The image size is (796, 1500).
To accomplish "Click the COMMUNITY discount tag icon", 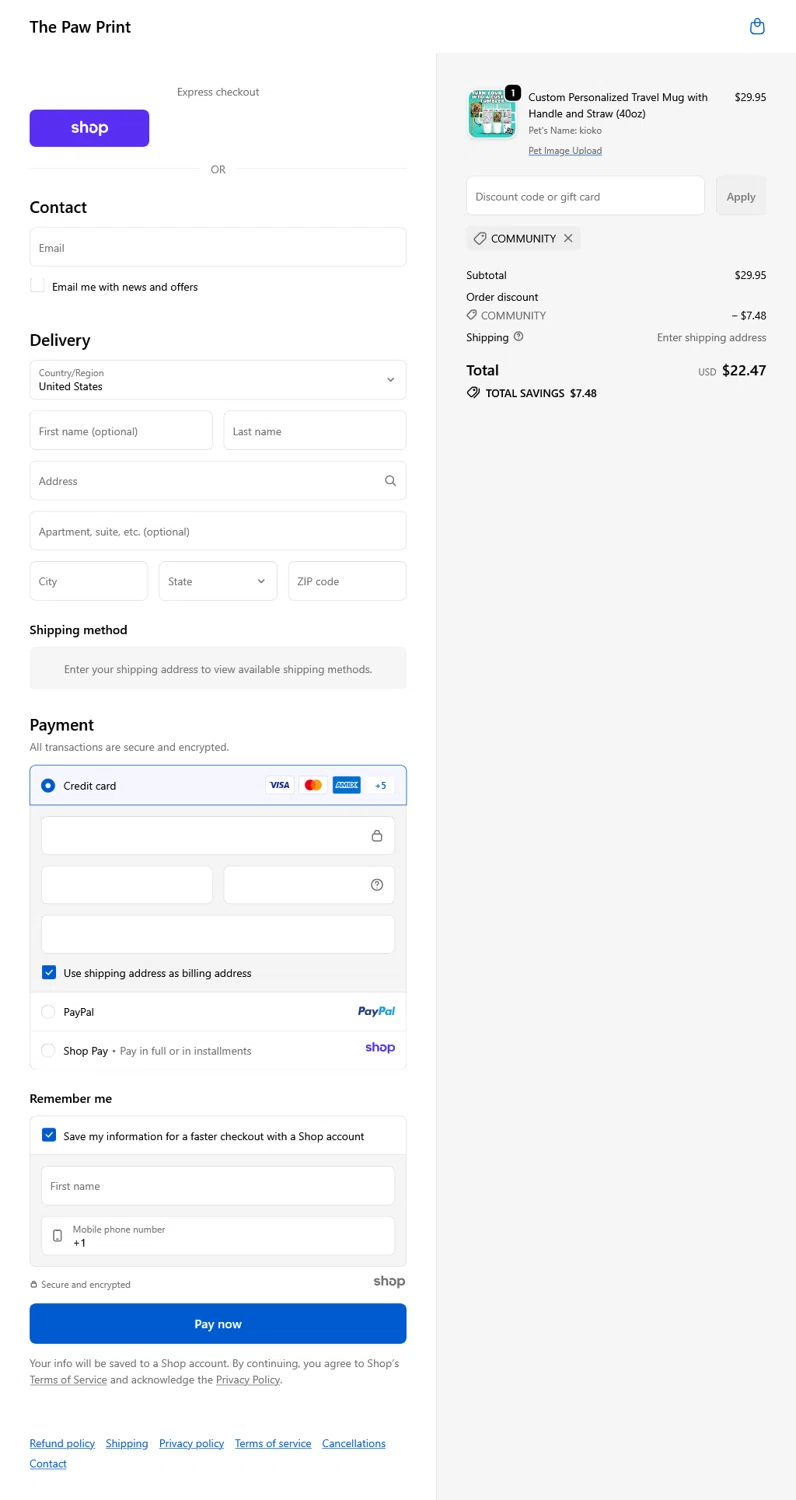I will [x=480, y=239].
